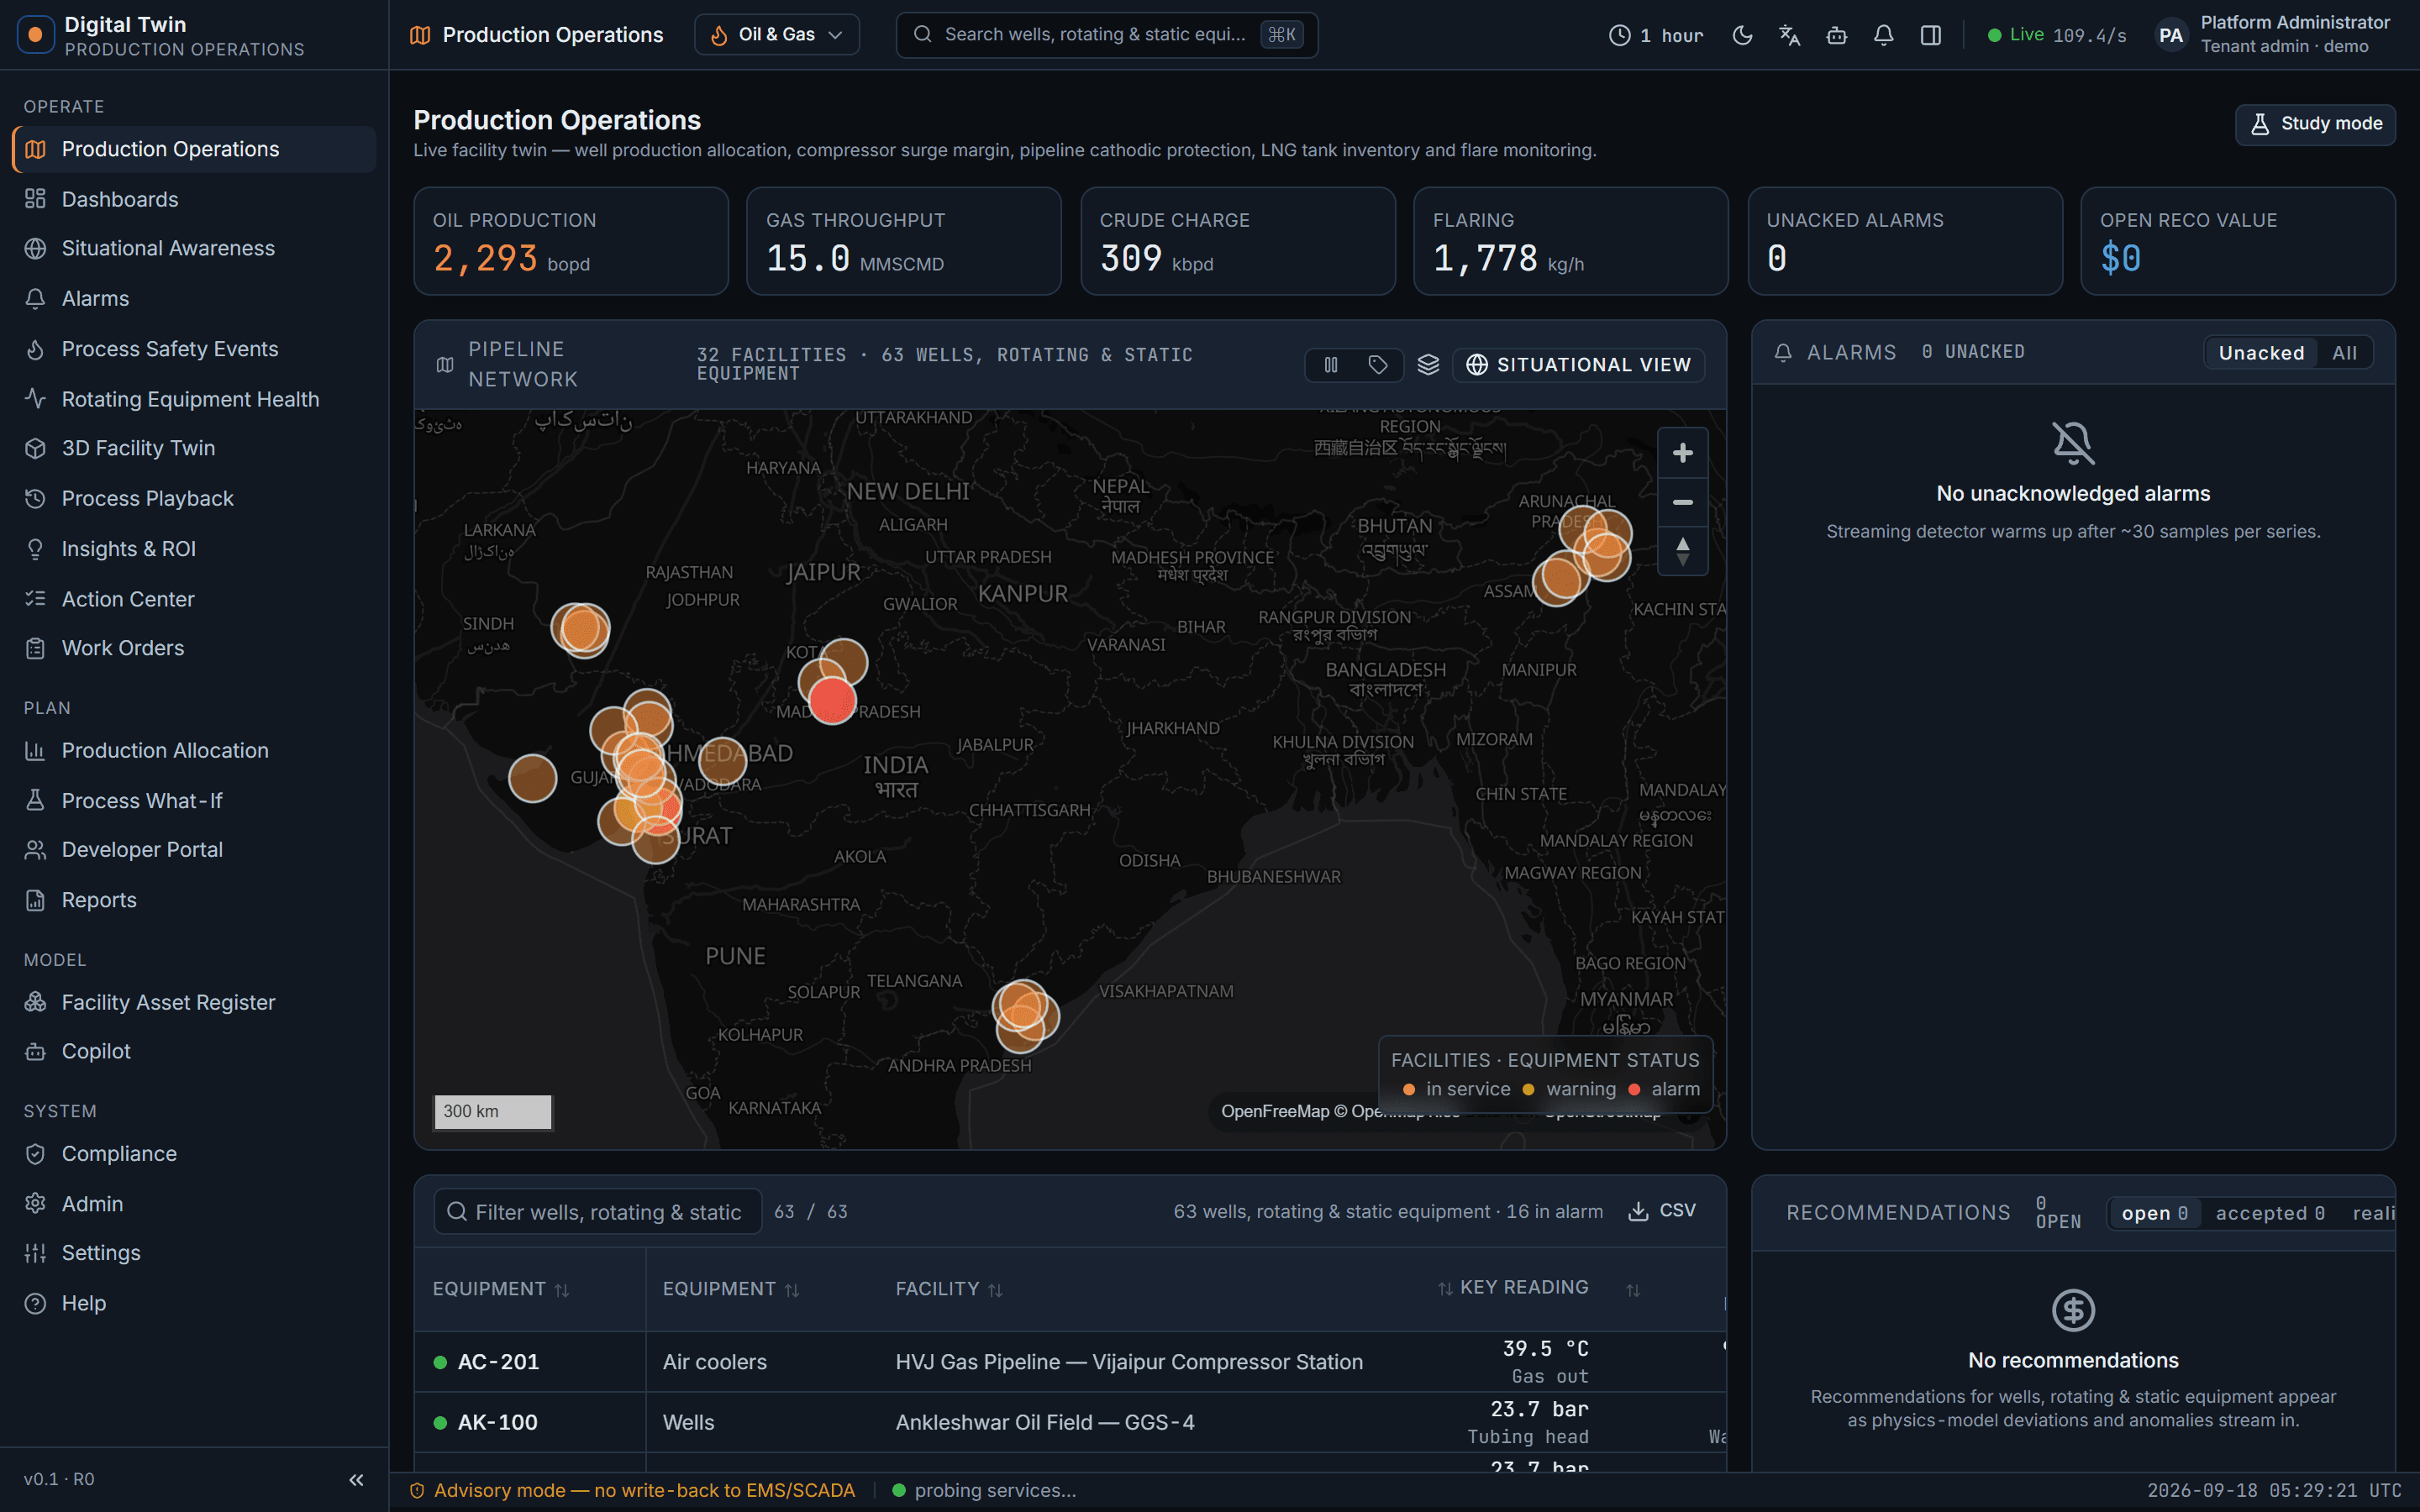Select the accepted recommendations tab
This screenshot has width=2420, height=1512.
pyautogui.click(x=2269, y=1213)
